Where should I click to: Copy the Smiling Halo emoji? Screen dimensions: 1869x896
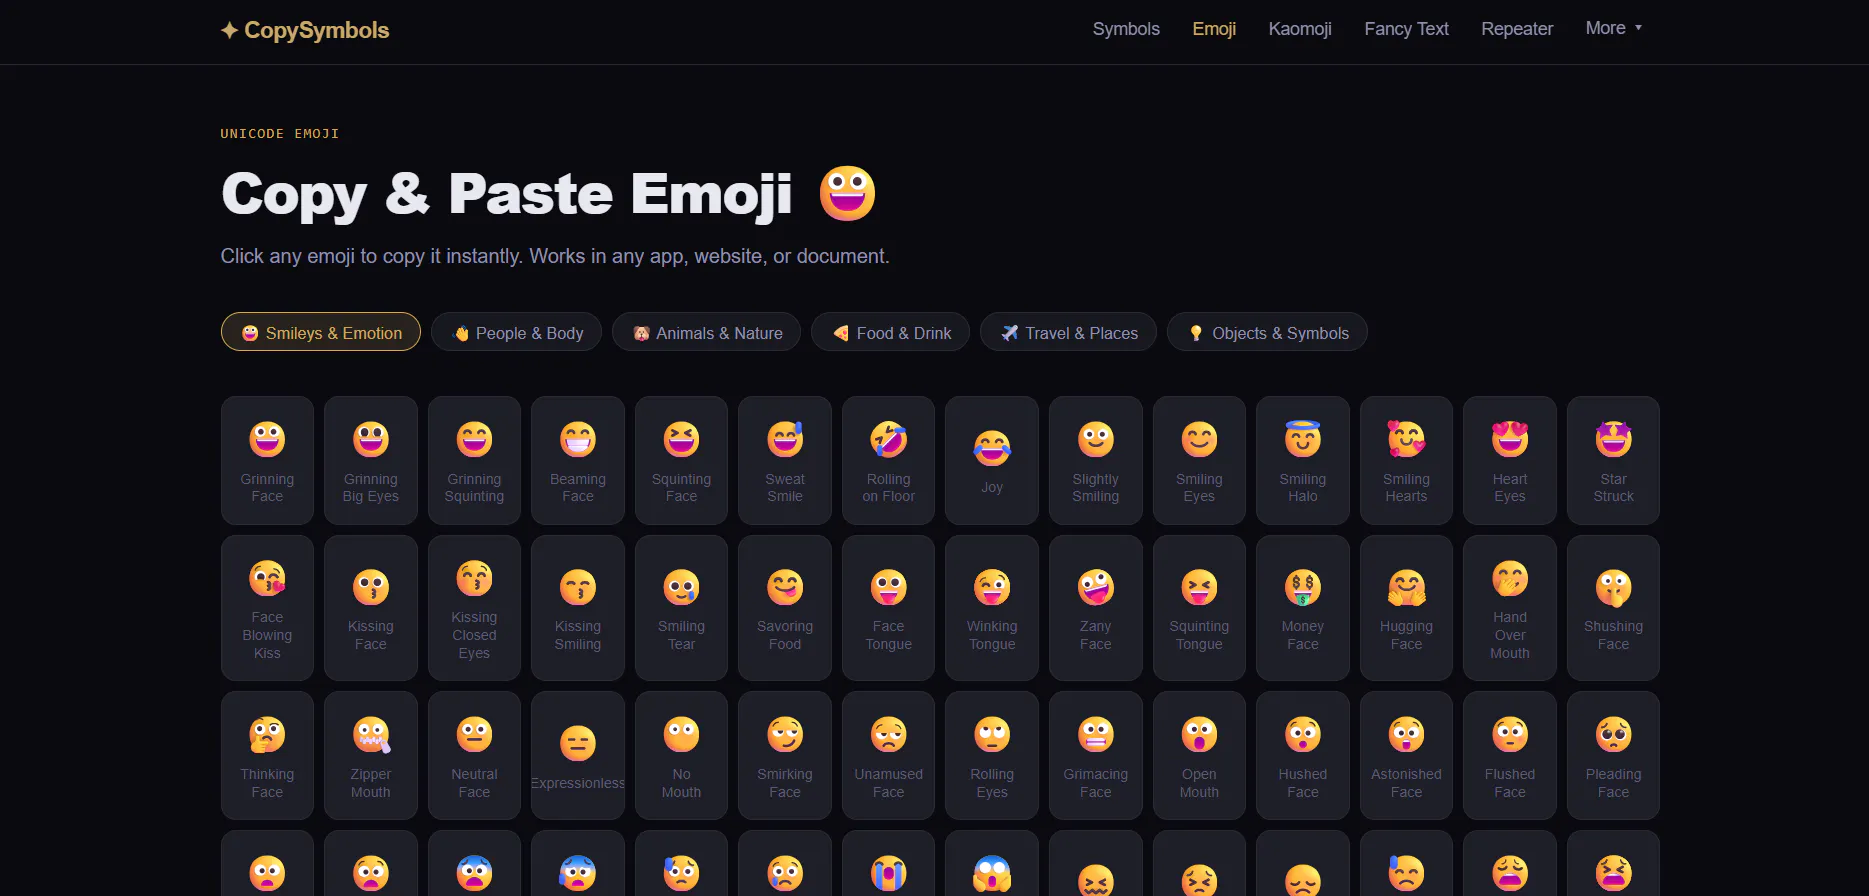click(x=1303, y=460)
